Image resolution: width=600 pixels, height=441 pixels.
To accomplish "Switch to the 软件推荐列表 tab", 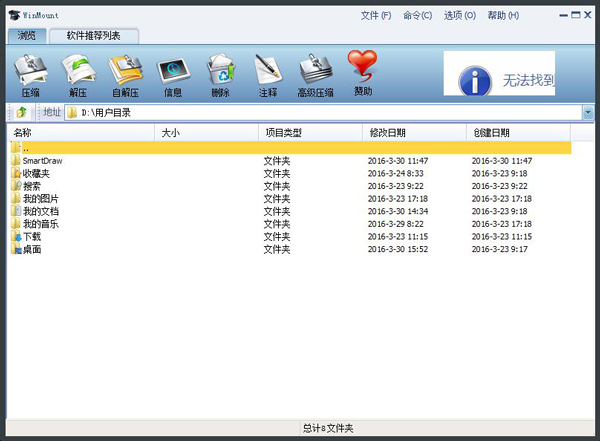I will click(x=93, y=36).
